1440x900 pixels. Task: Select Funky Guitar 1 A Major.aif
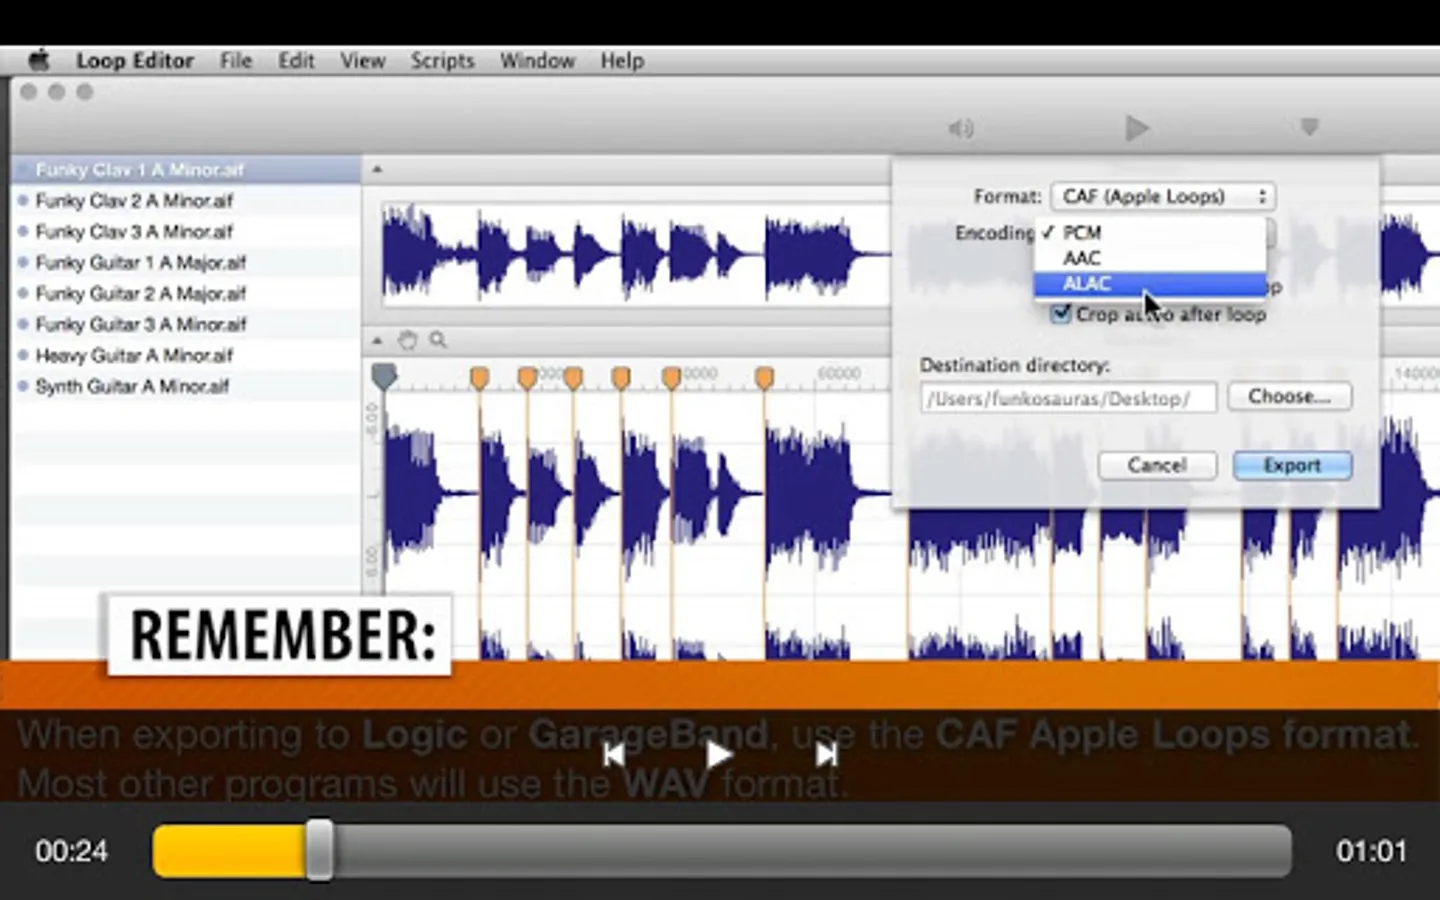(186, 263)
